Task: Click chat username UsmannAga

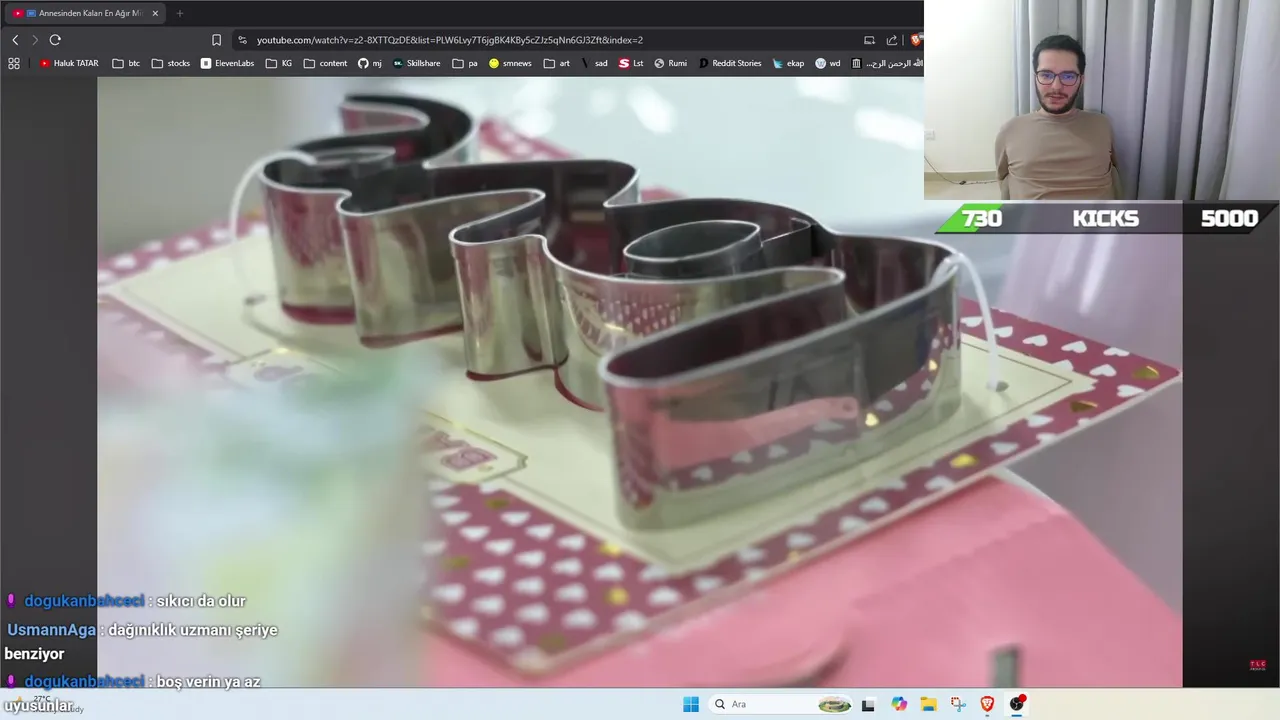Action: [51, 630]
